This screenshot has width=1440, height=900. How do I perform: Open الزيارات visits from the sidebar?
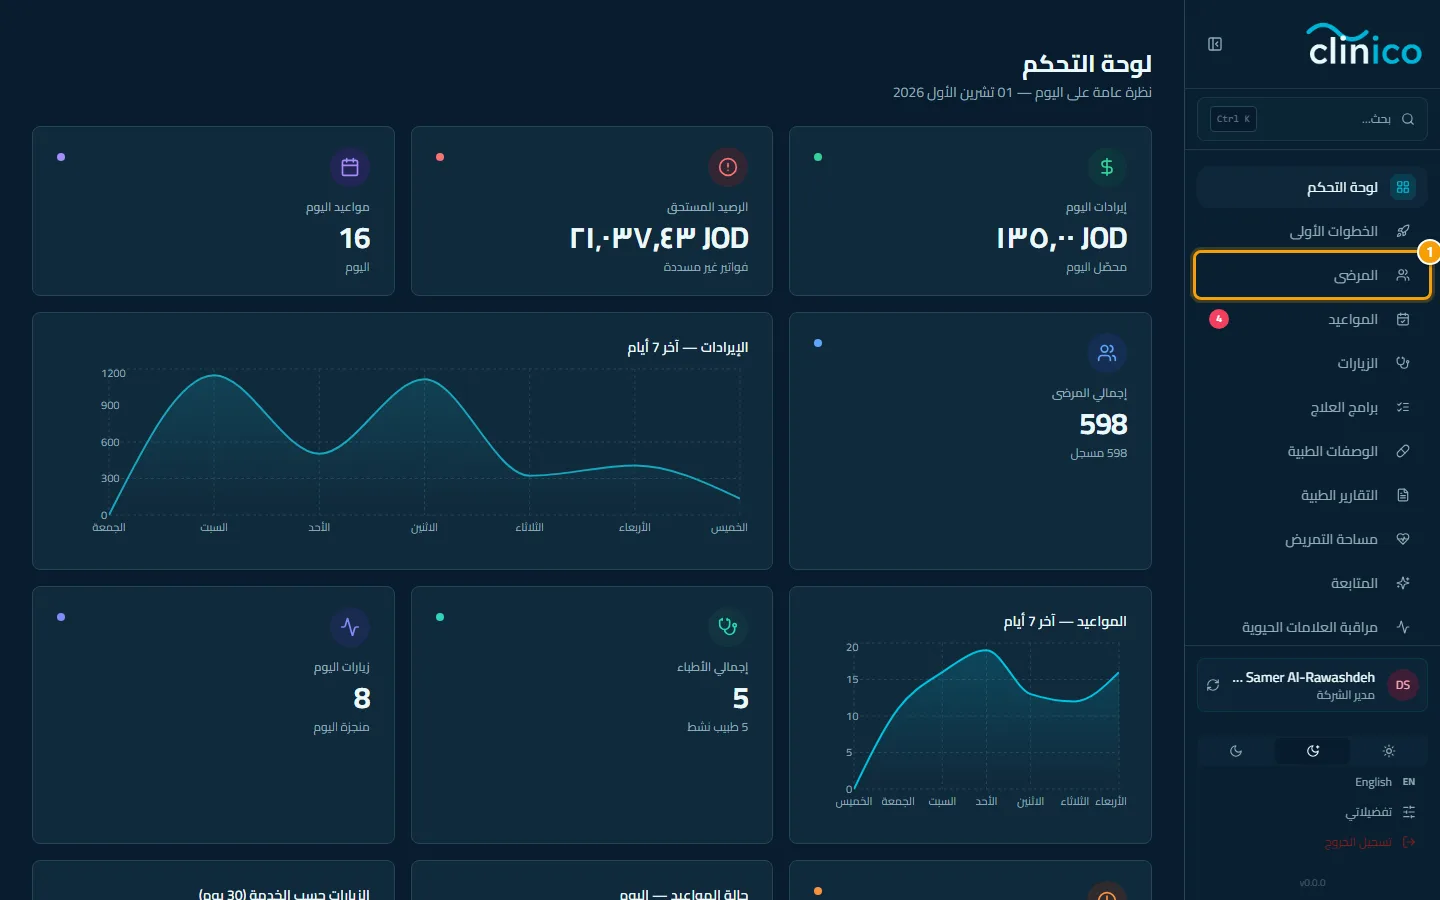click(1312, 363)
